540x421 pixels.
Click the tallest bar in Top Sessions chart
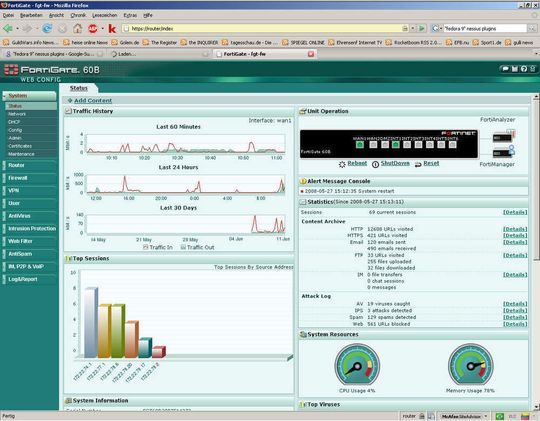pyautogui.click(x=91, y=322)
